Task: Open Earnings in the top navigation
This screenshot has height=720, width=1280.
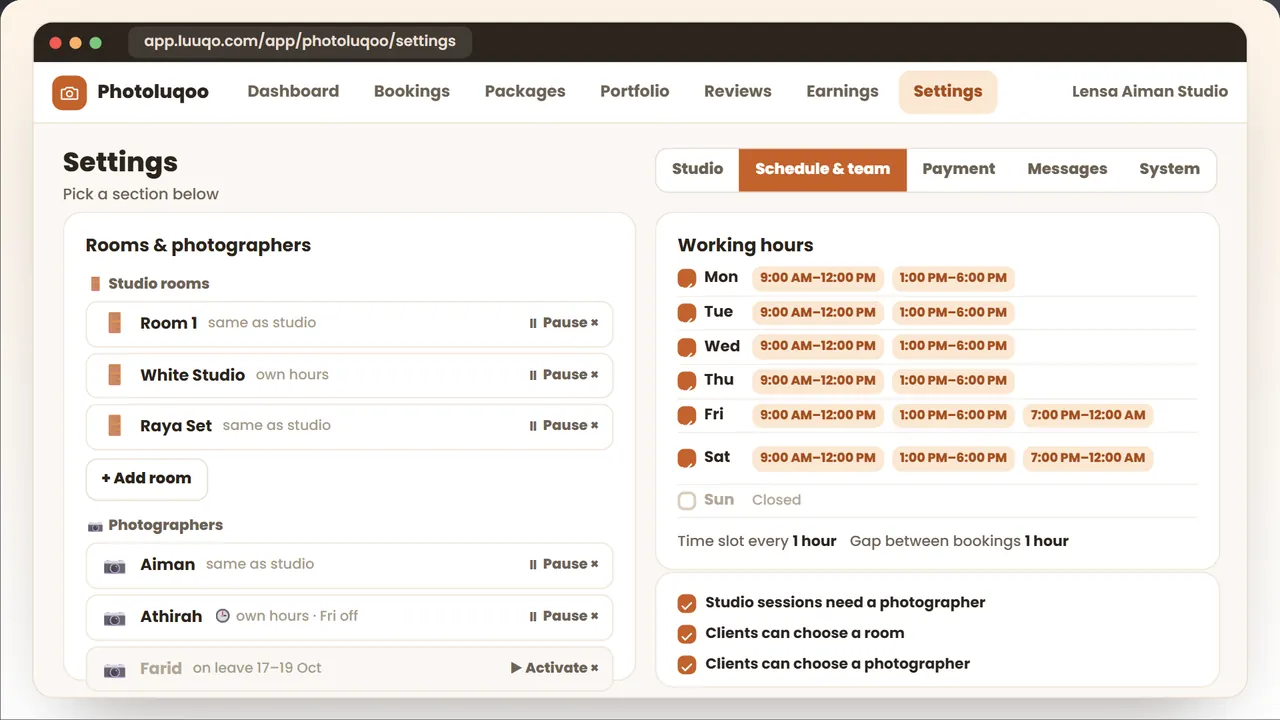Action: [x=842, y=91]
